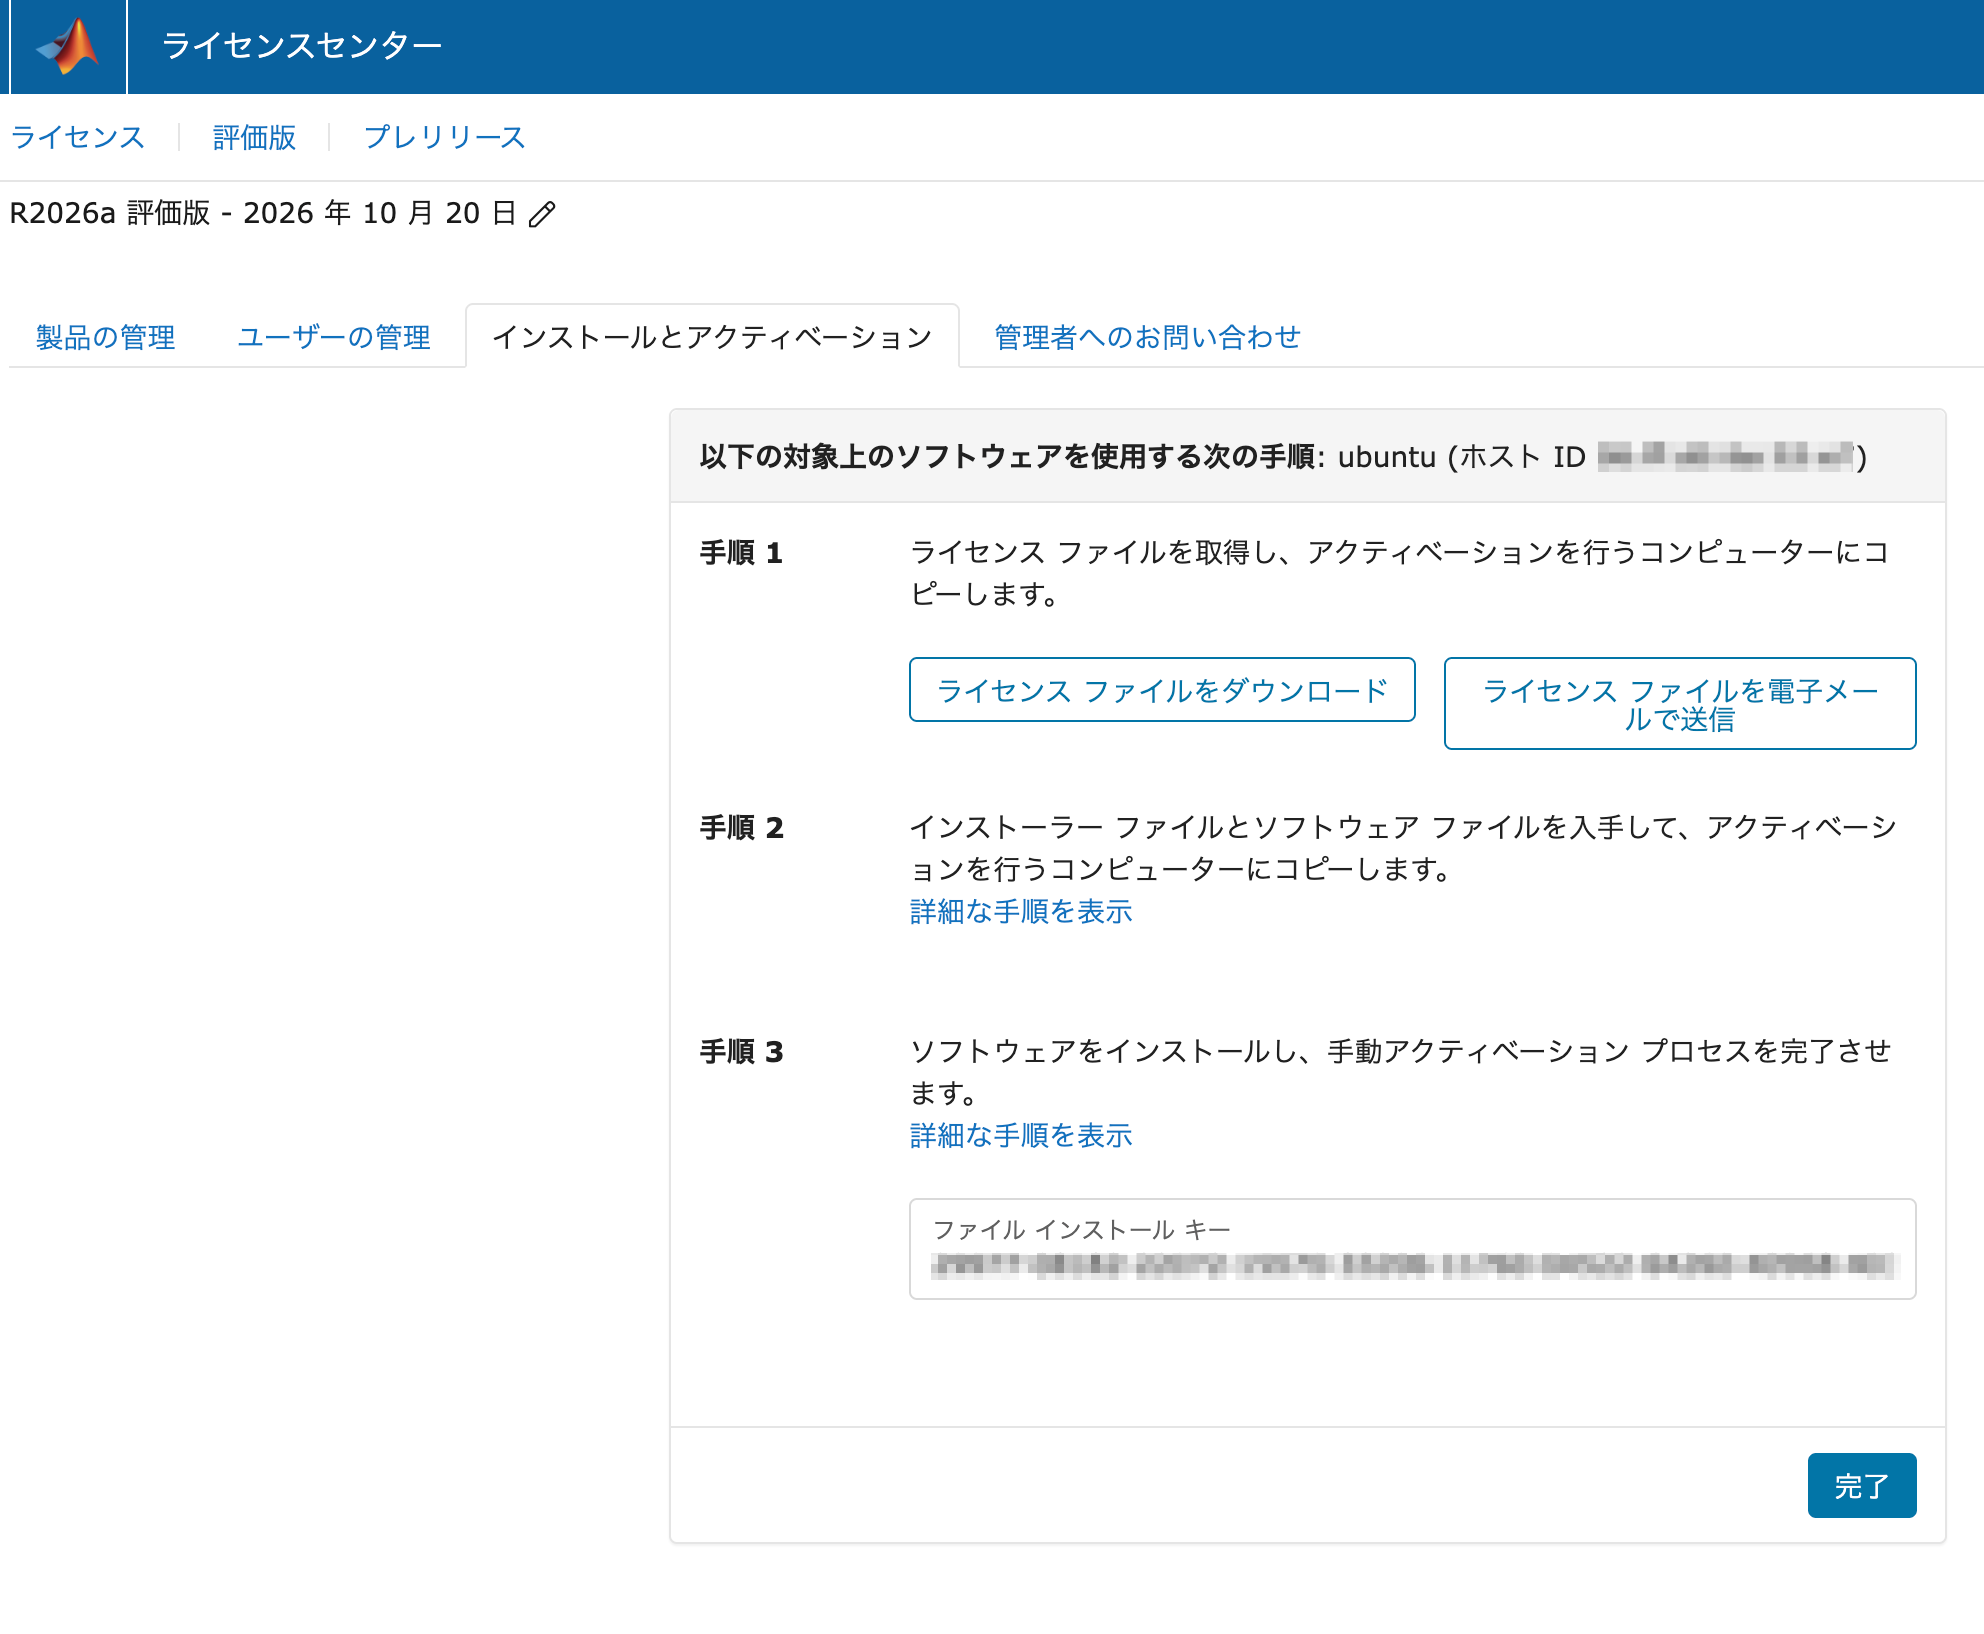Click the 手順 3 label
This screenshot has width=1984, height=1634.
click(x=741, y=1052)
